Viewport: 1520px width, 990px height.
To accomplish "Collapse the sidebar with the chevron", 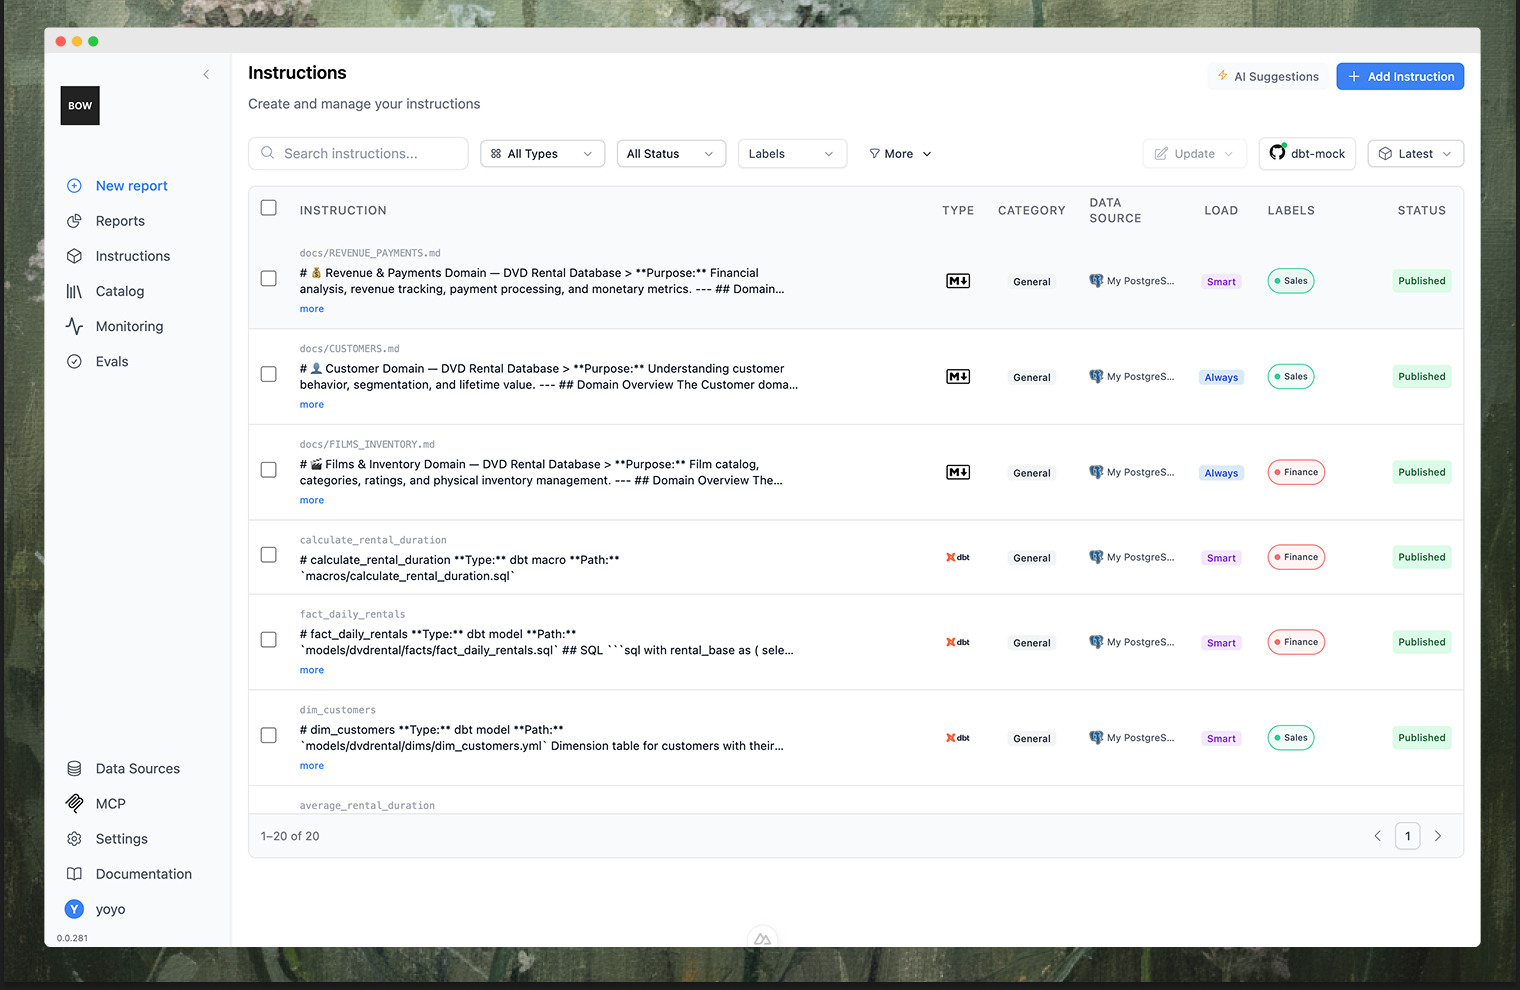I will click(206, 74).
